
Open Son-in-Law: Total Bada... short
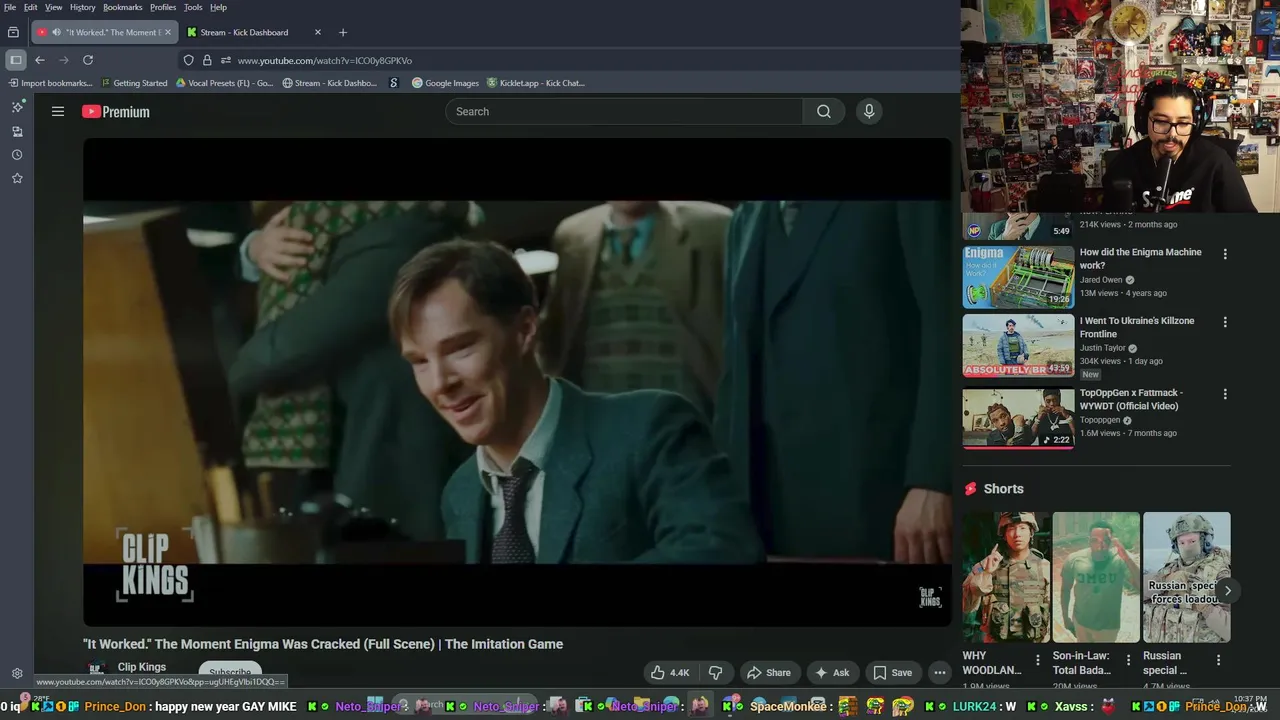click(x=1096, y=577)
